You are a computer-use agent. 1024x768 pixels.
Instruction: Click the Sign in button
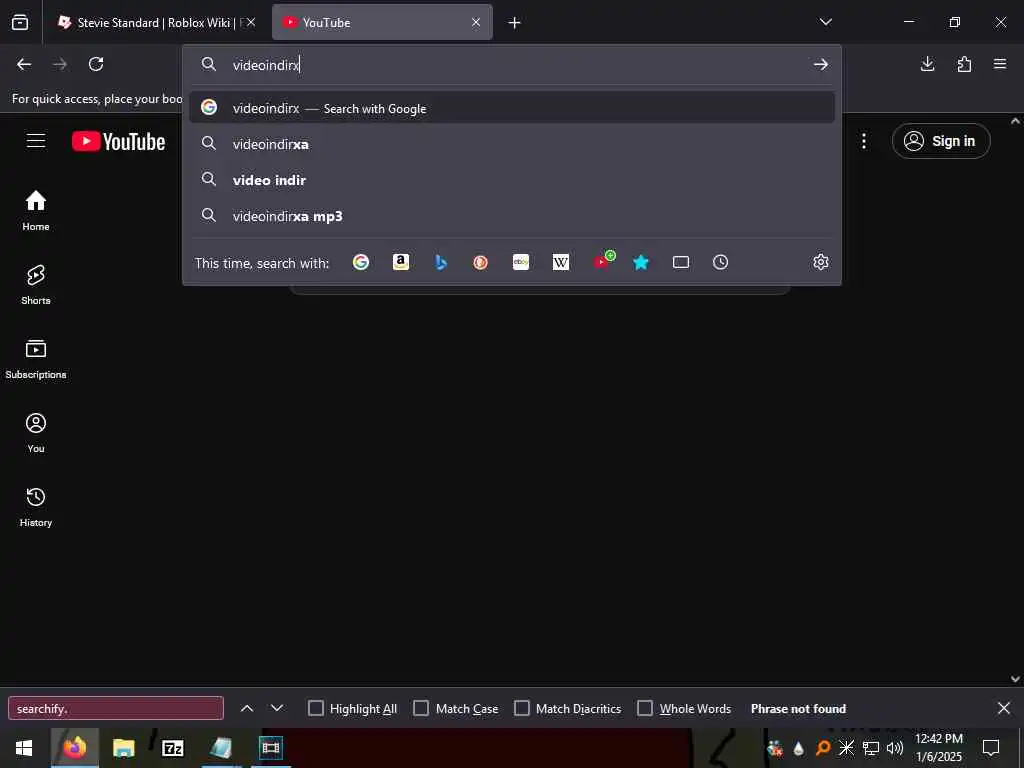click(941, 141)
